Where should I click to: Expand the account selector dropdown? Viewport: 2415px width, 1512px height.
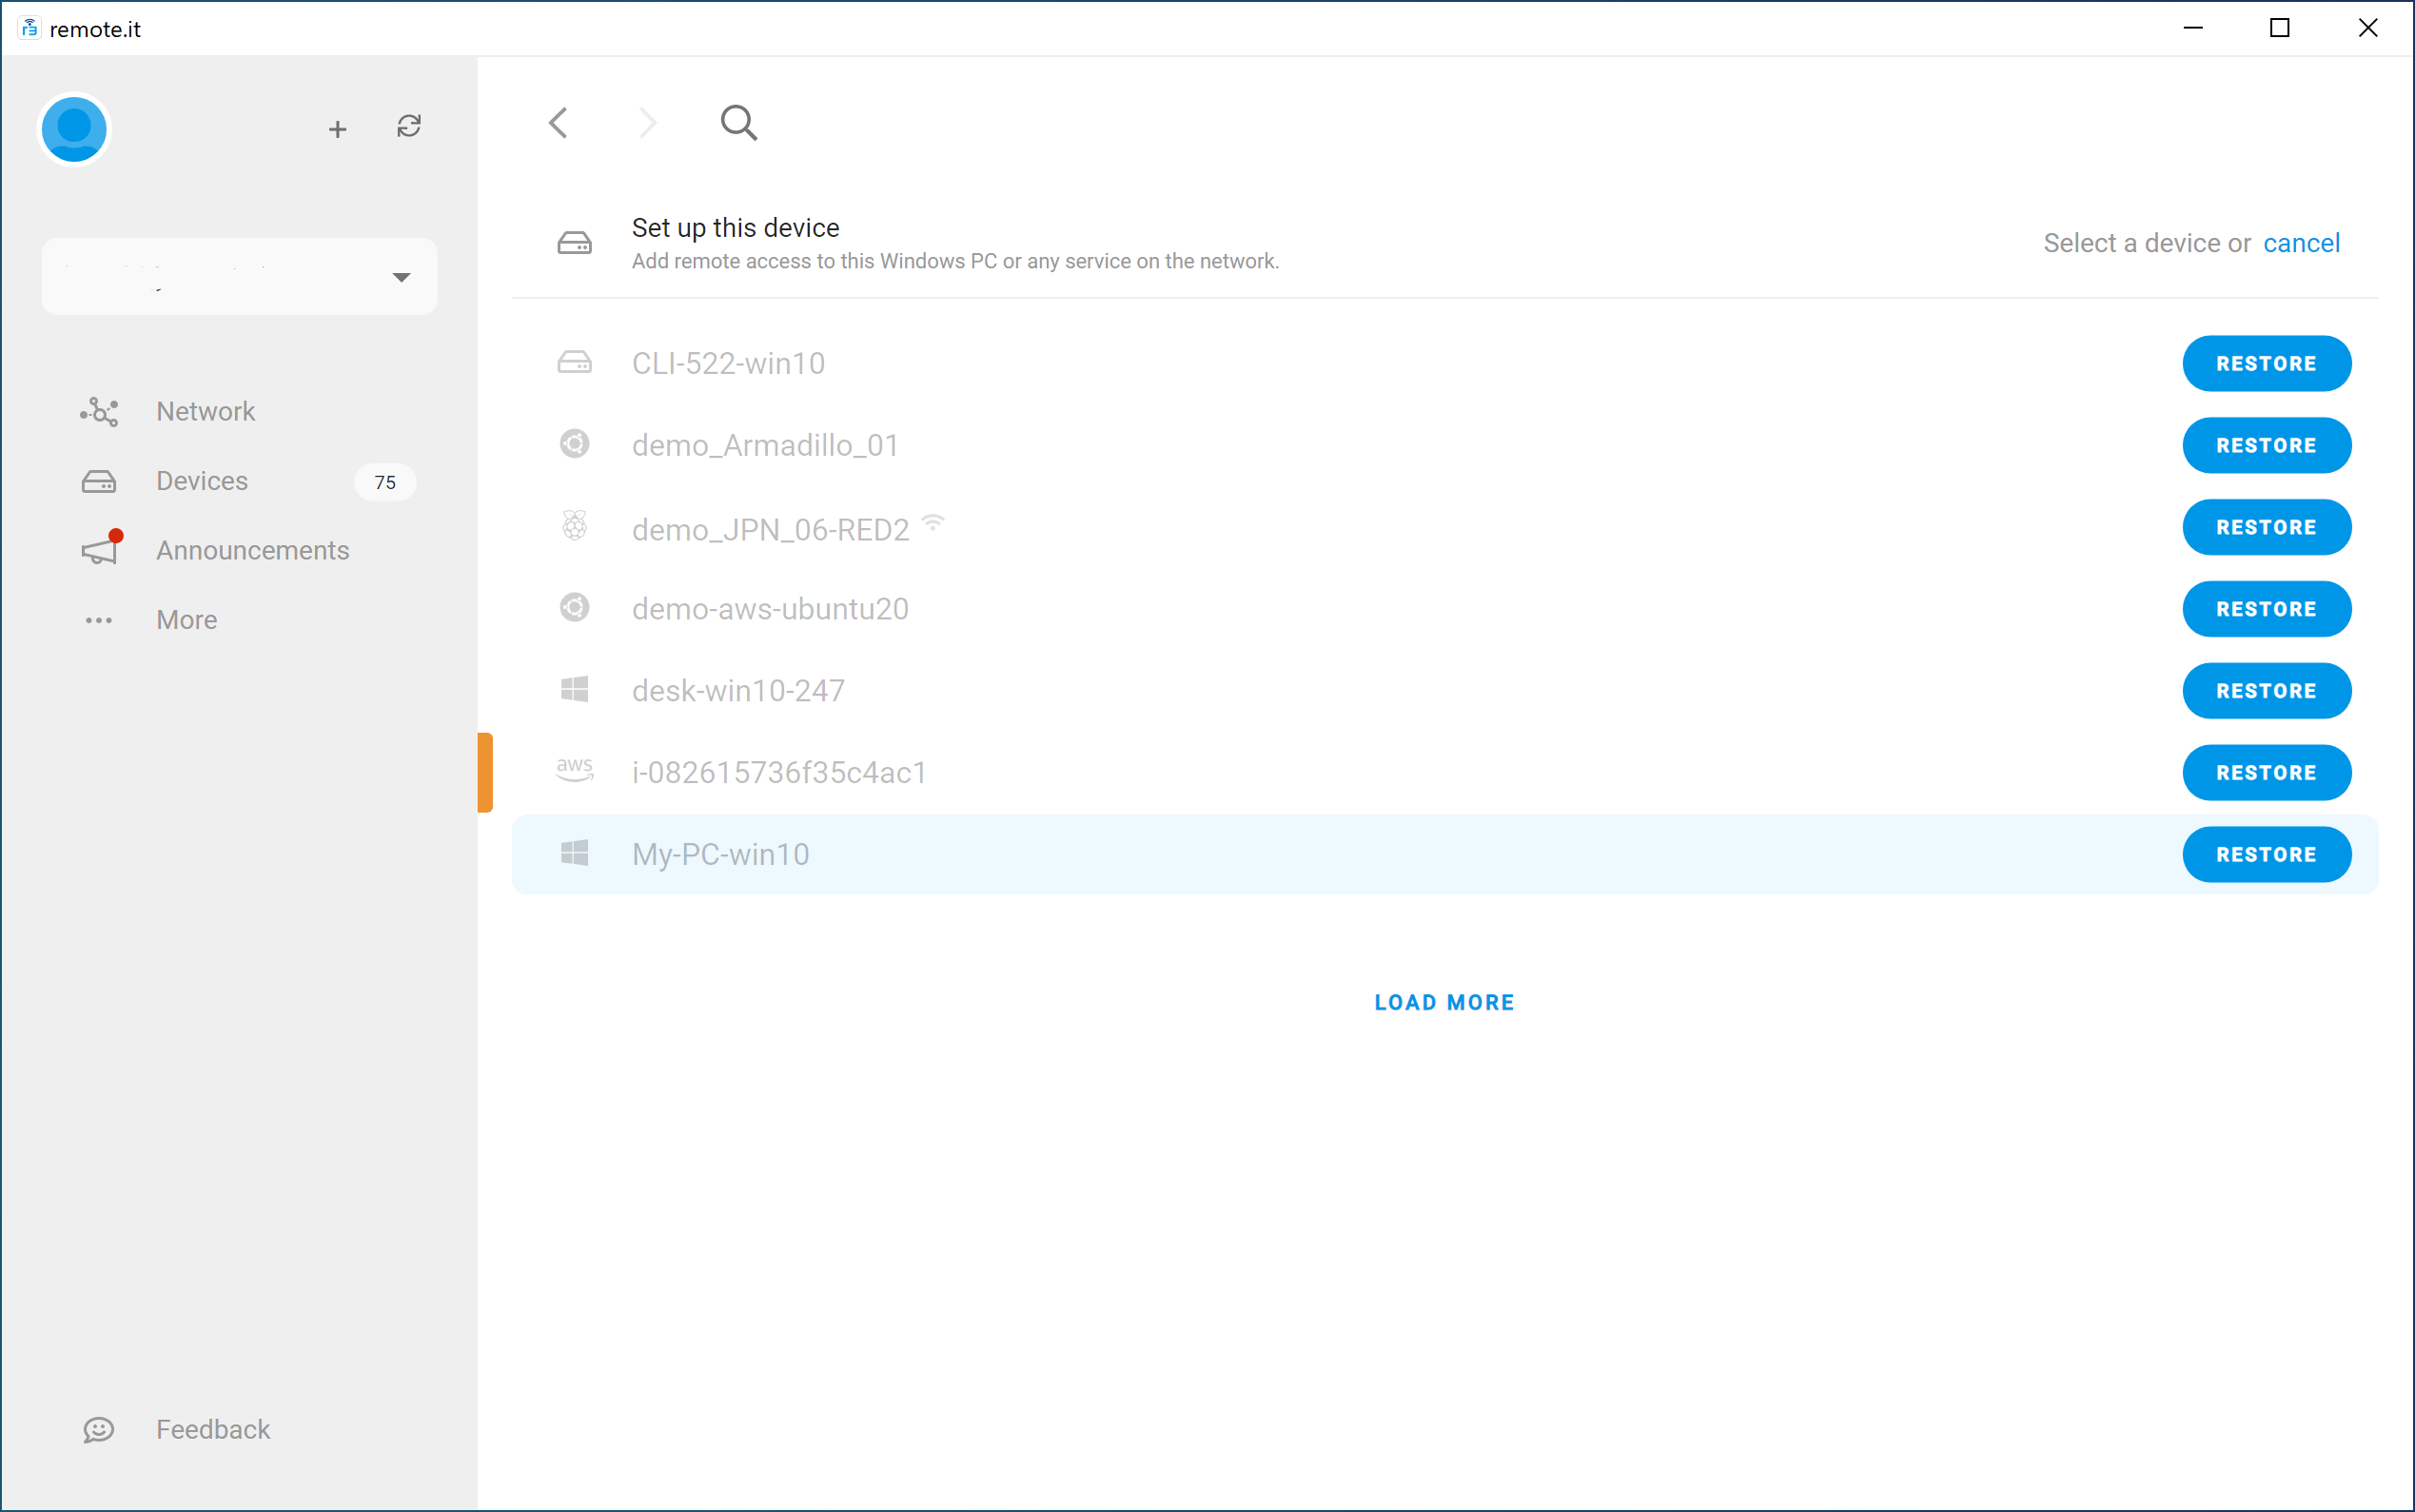pos(240,277)
